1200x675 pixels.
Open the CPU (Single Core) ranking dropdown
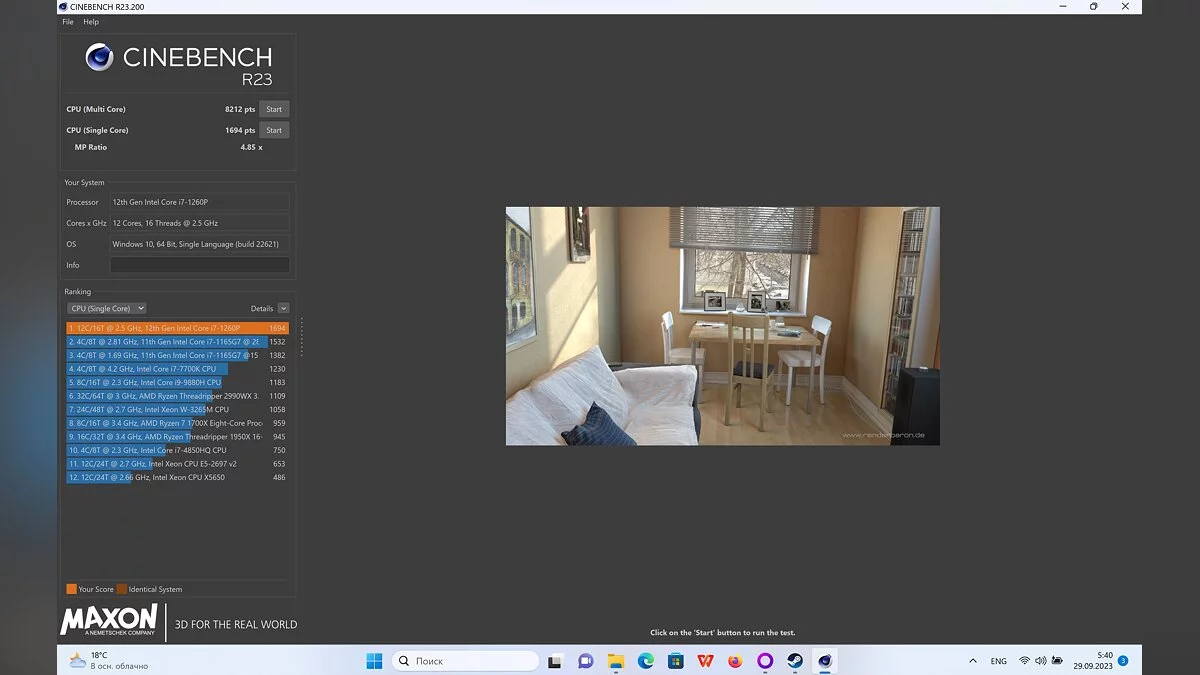tap(106, 309)
